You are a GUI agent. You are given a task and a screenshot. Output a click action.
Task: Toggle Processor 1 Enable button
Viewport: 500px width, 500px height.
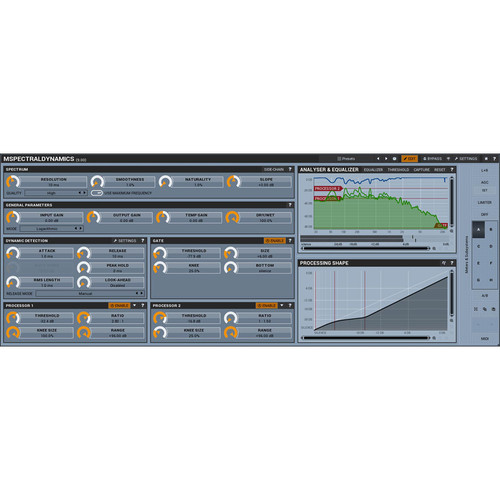click(x=119, y=305)
